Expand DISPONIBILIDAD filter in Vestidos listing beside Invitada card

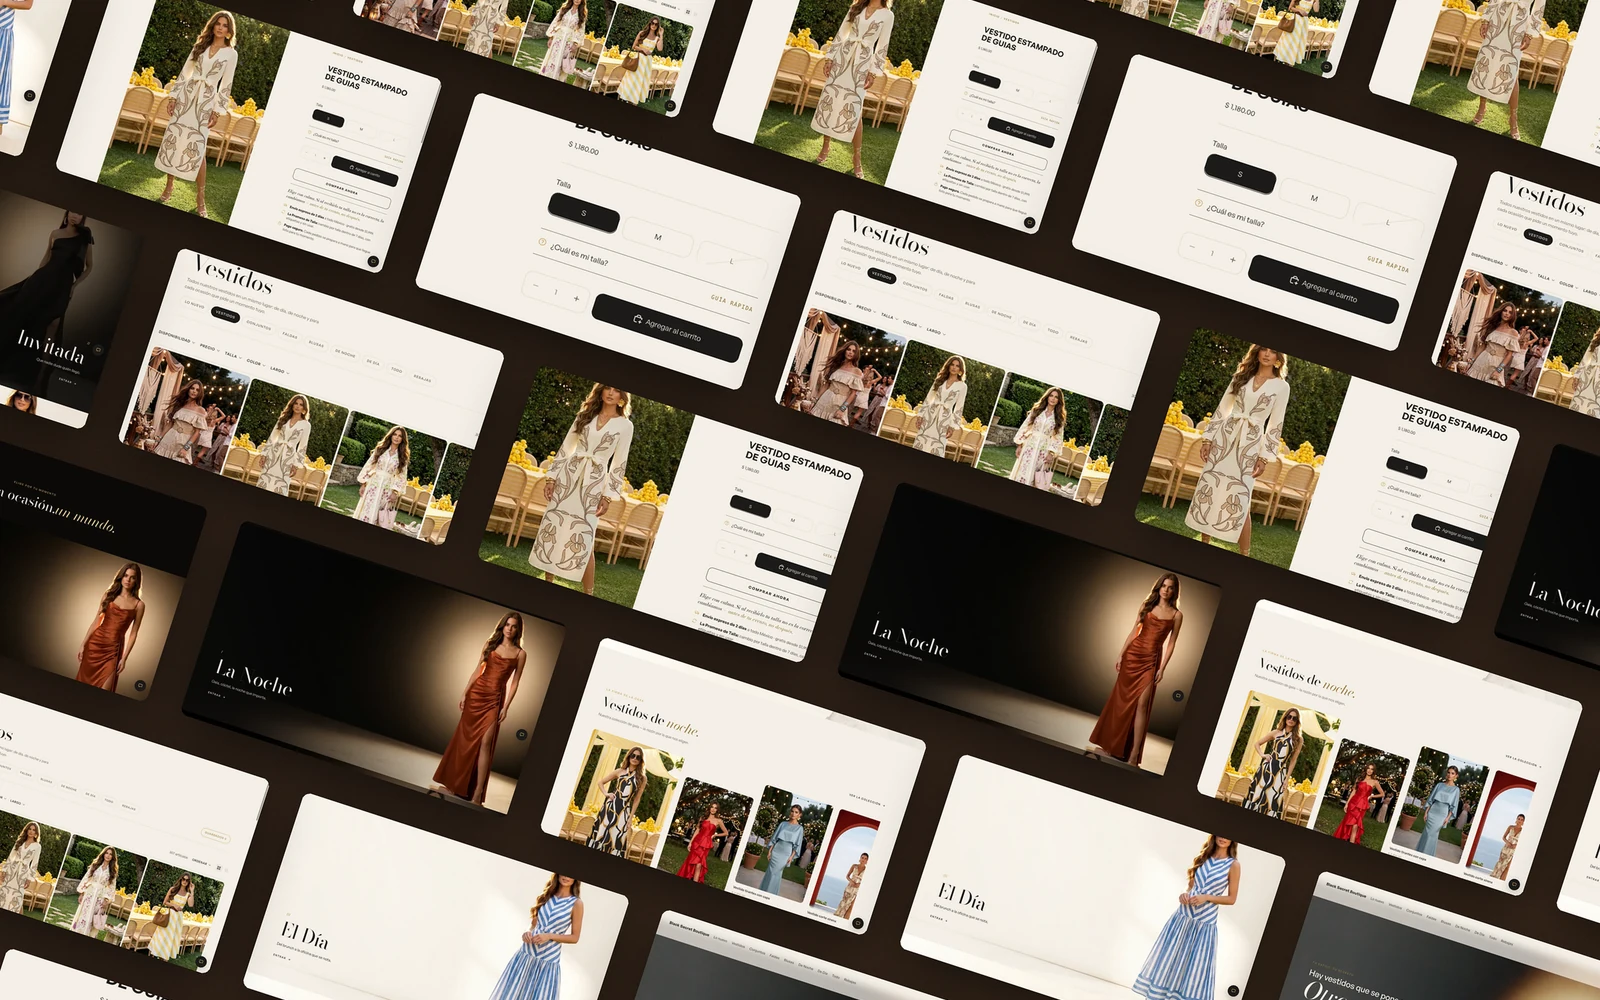tap(175, 338)
